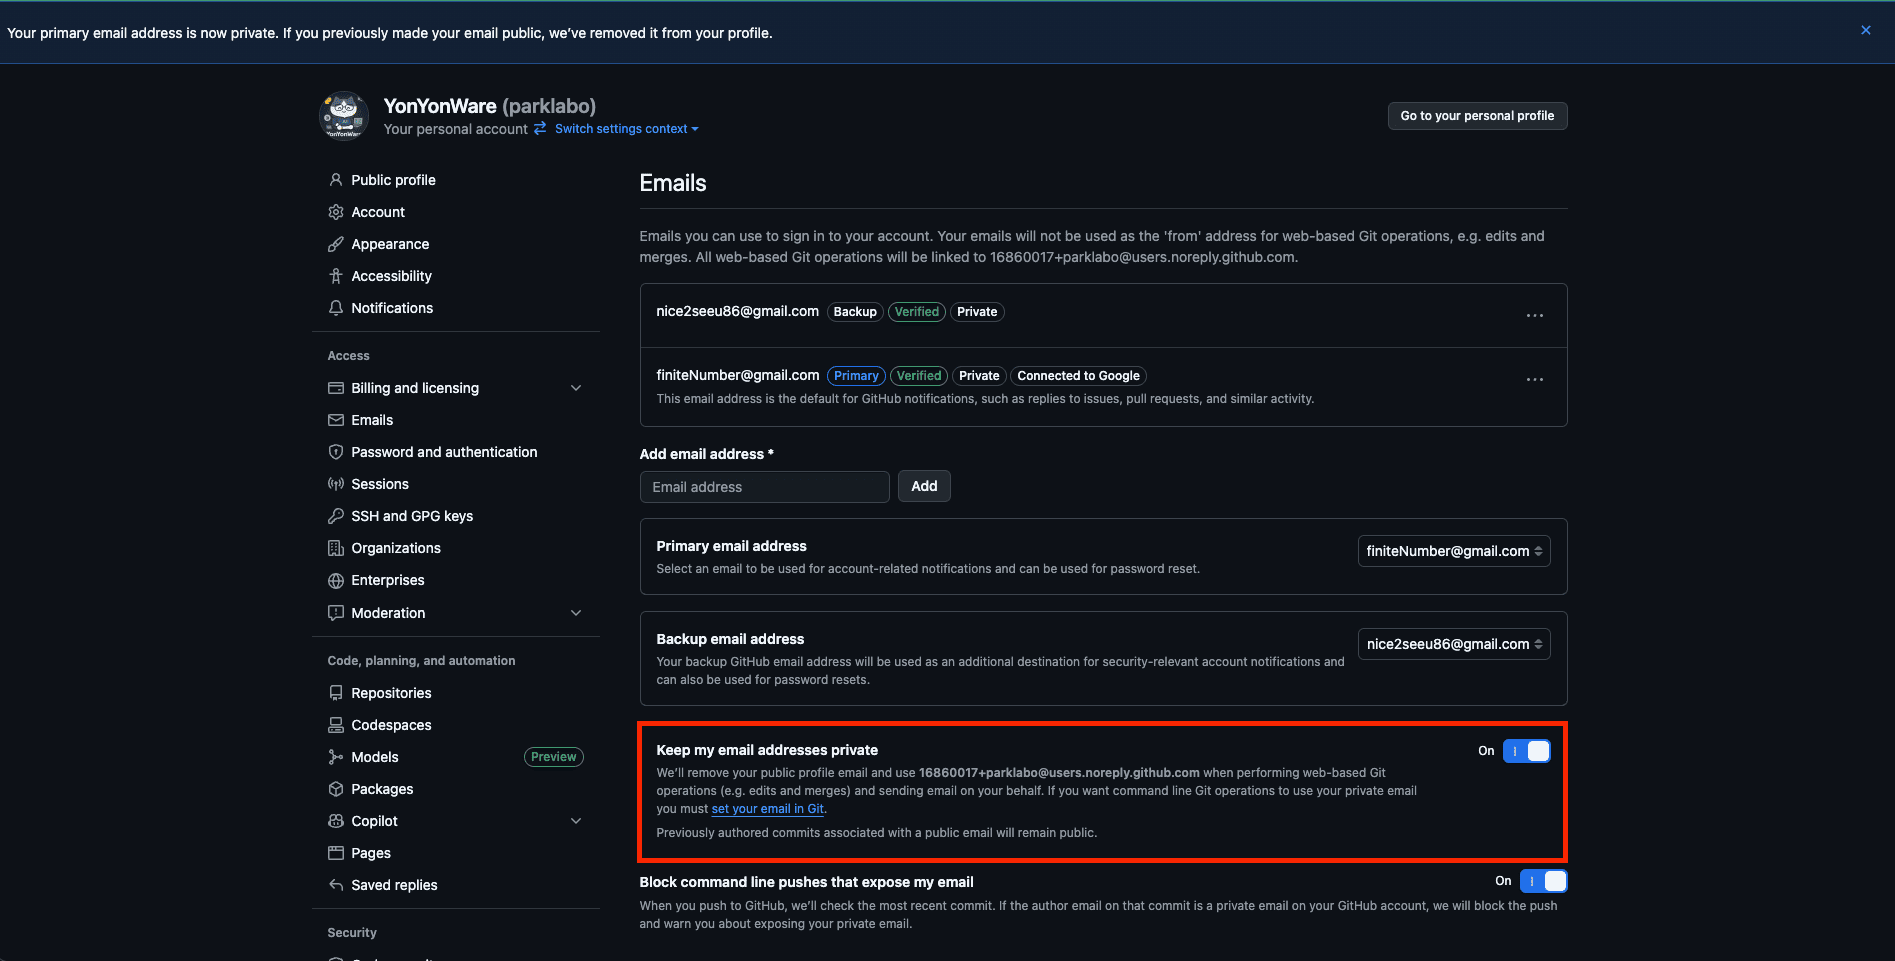Dismiss the private email notification banner

pos(1865,30)
